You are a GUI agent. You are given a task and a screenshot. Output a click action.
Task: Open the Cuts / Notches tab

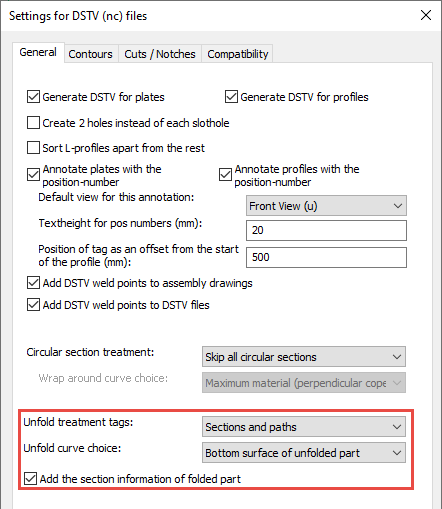coord(160,54)
